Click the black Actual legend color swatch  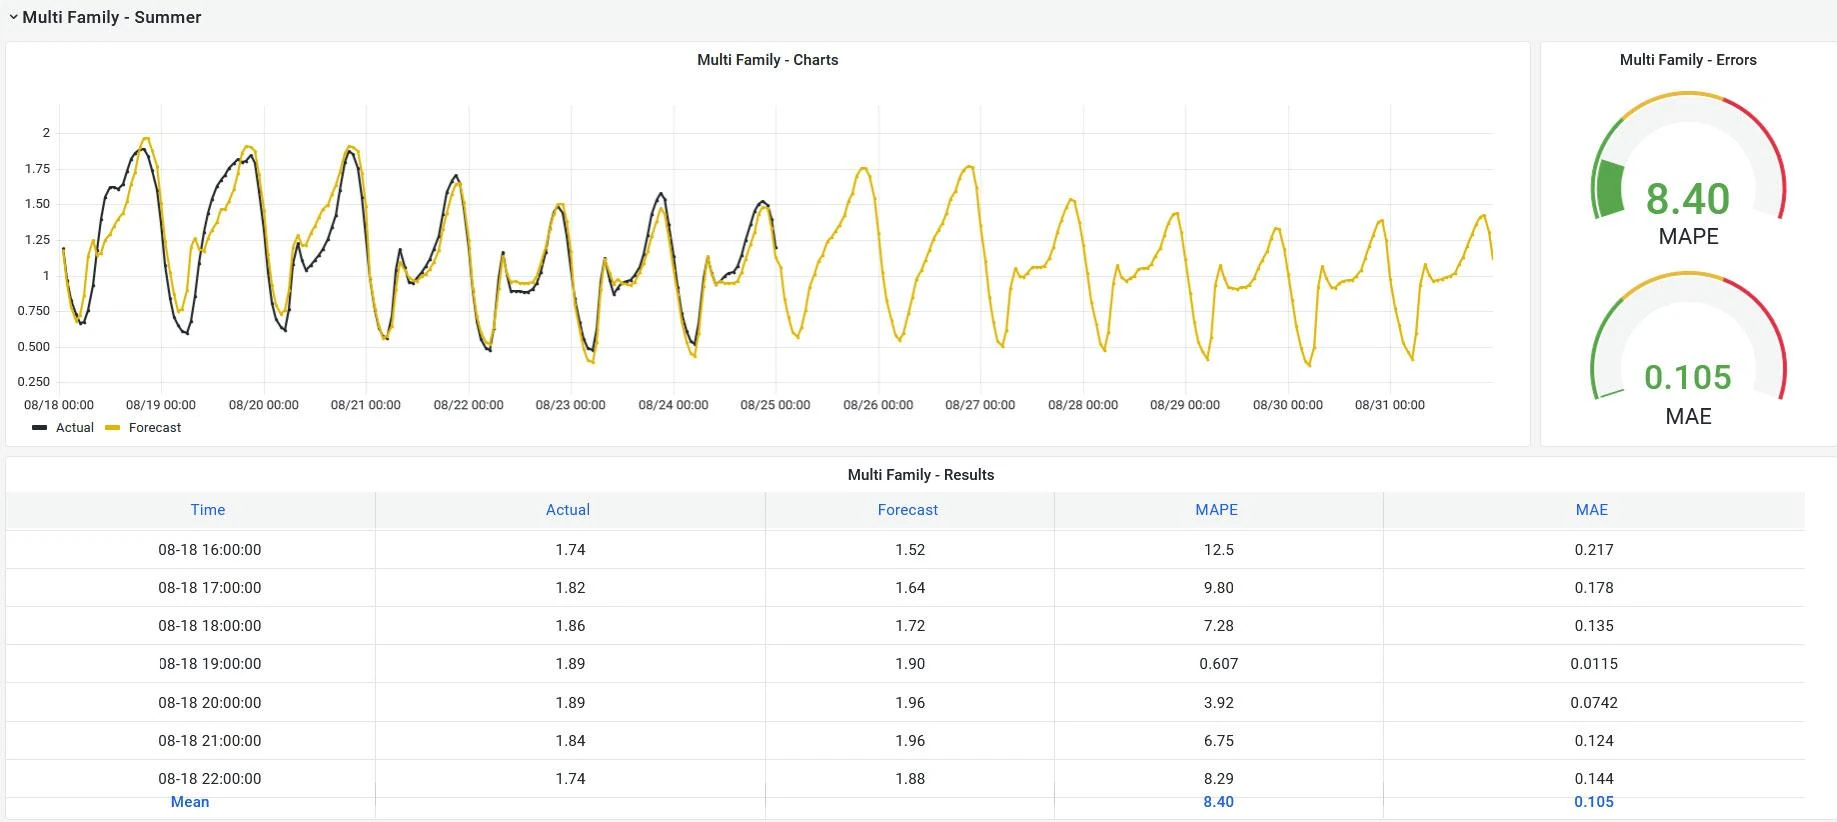(x=40, y=428)
